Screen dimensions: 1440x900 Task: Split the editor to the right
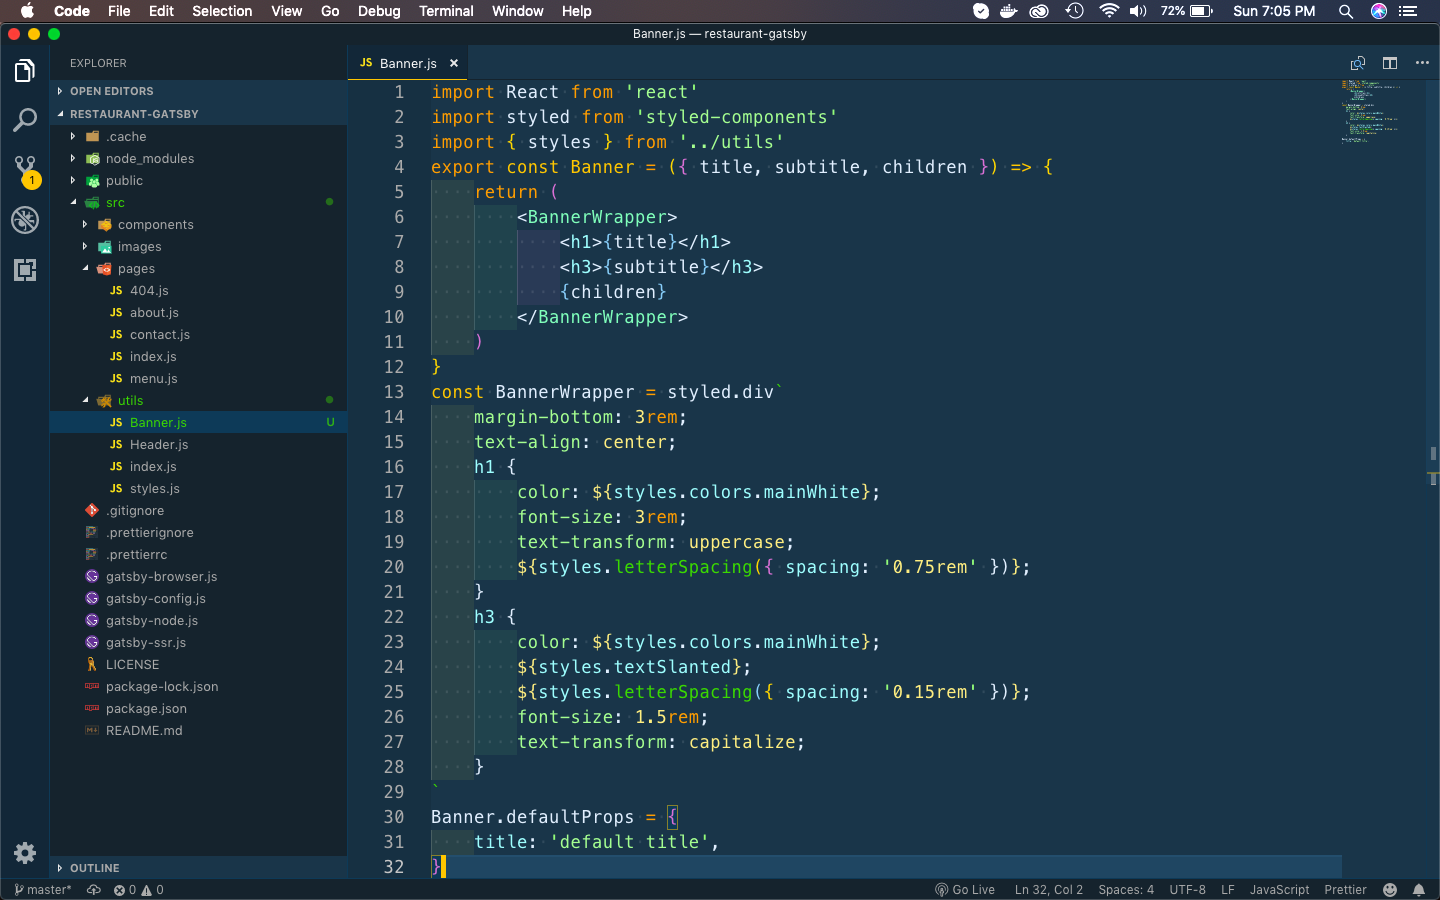click(x=1390, y=63)
